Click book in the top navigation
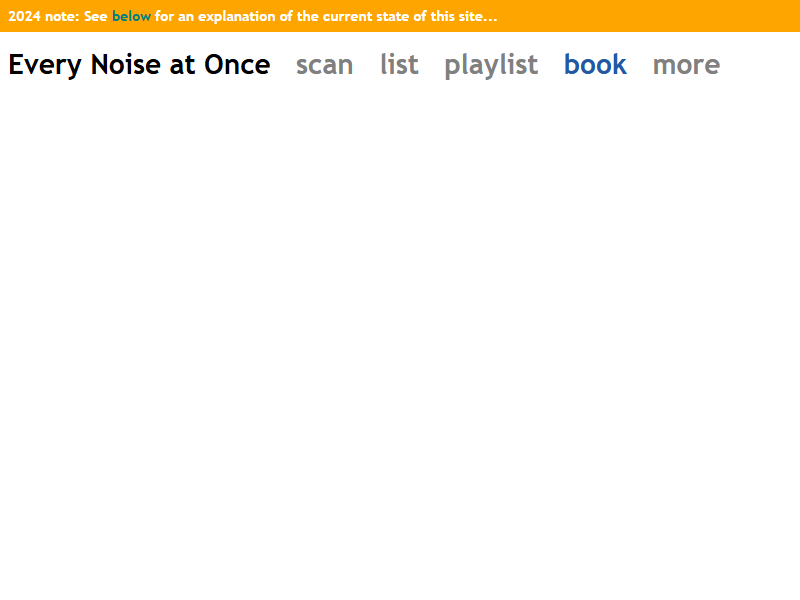Viewport: 800px width, 600px height. pos(595,65)
